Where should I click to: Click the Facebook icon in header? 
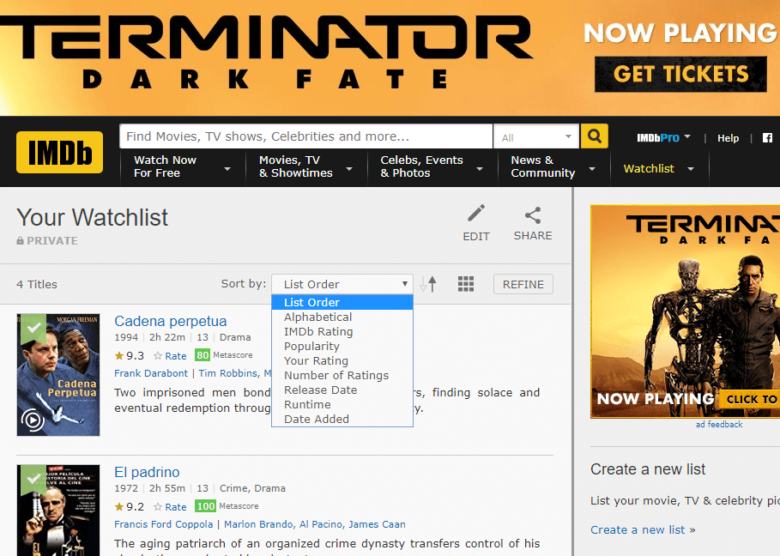pos(767,138)
